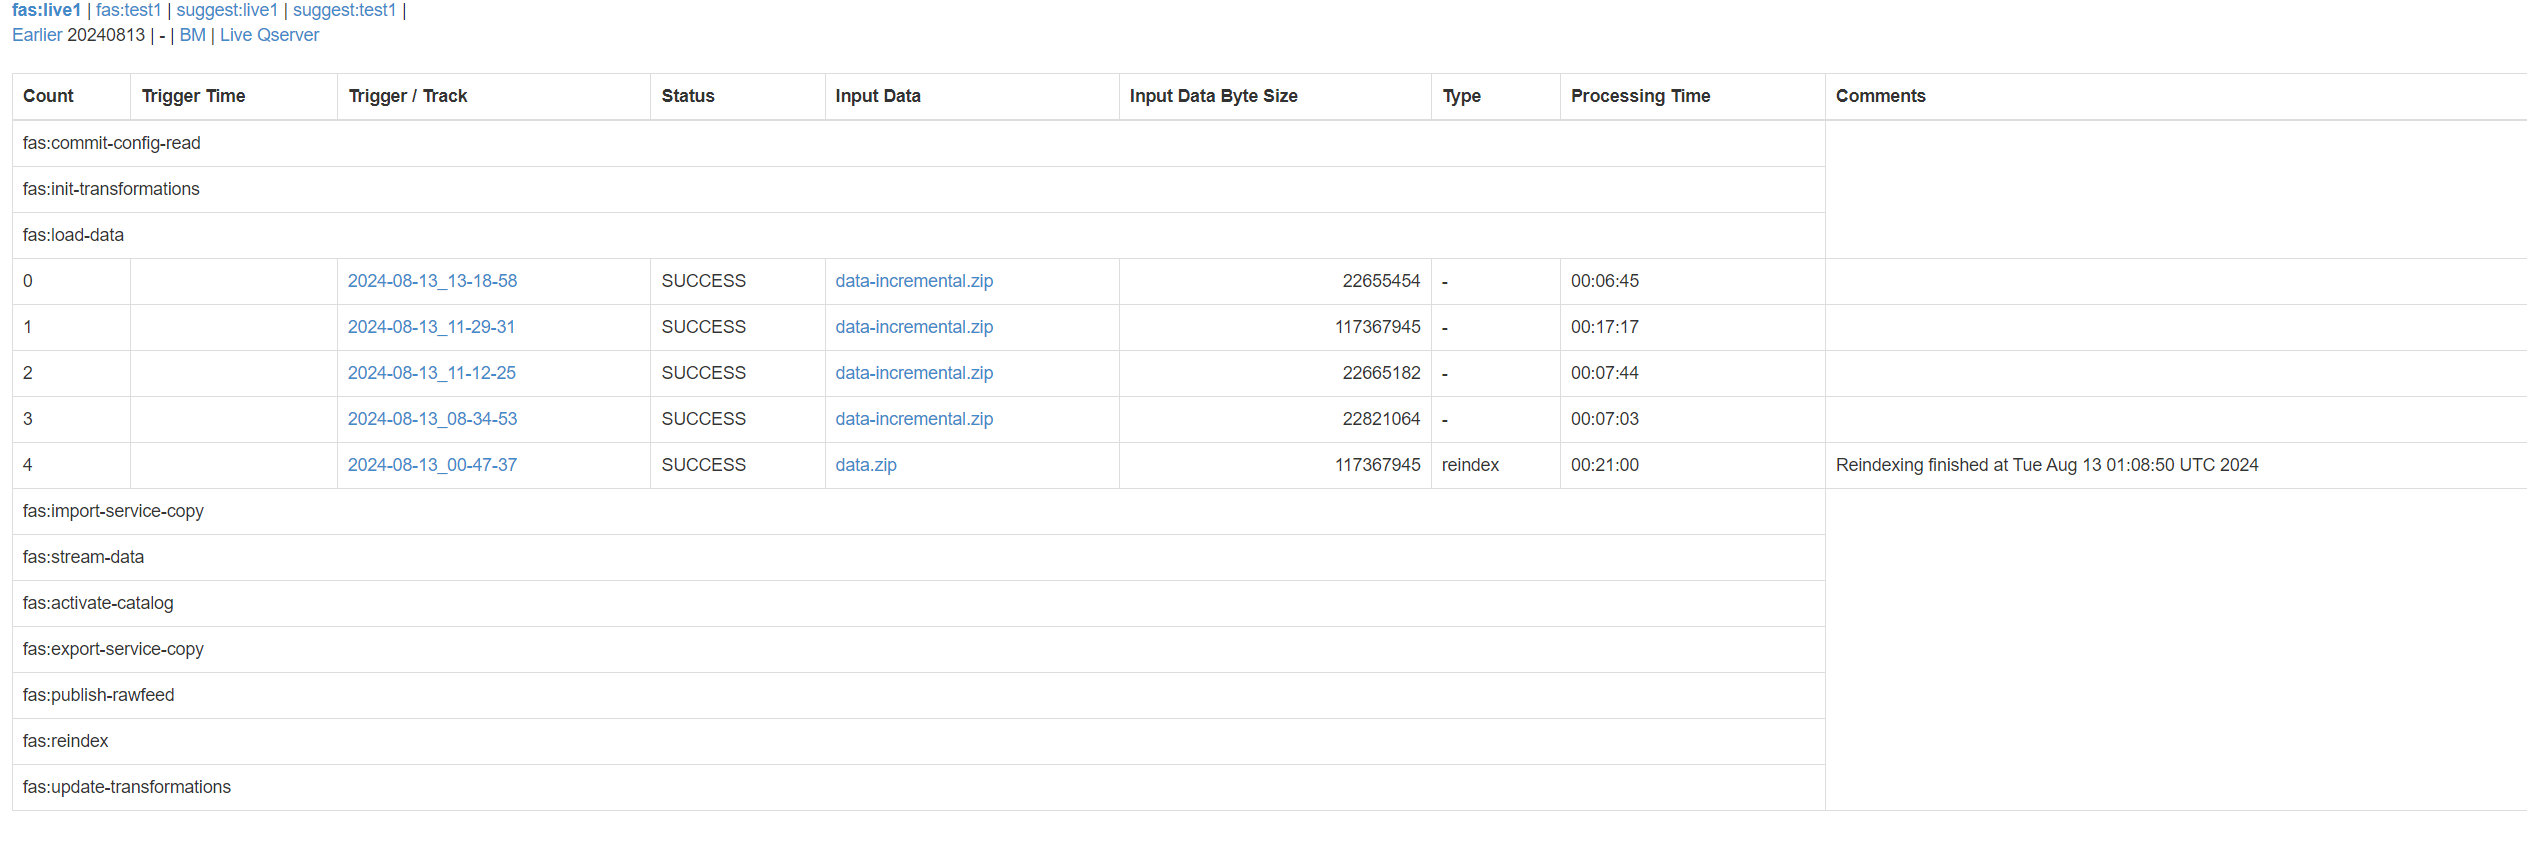
Task: Open the Live Qserver link
Action: 269,35
